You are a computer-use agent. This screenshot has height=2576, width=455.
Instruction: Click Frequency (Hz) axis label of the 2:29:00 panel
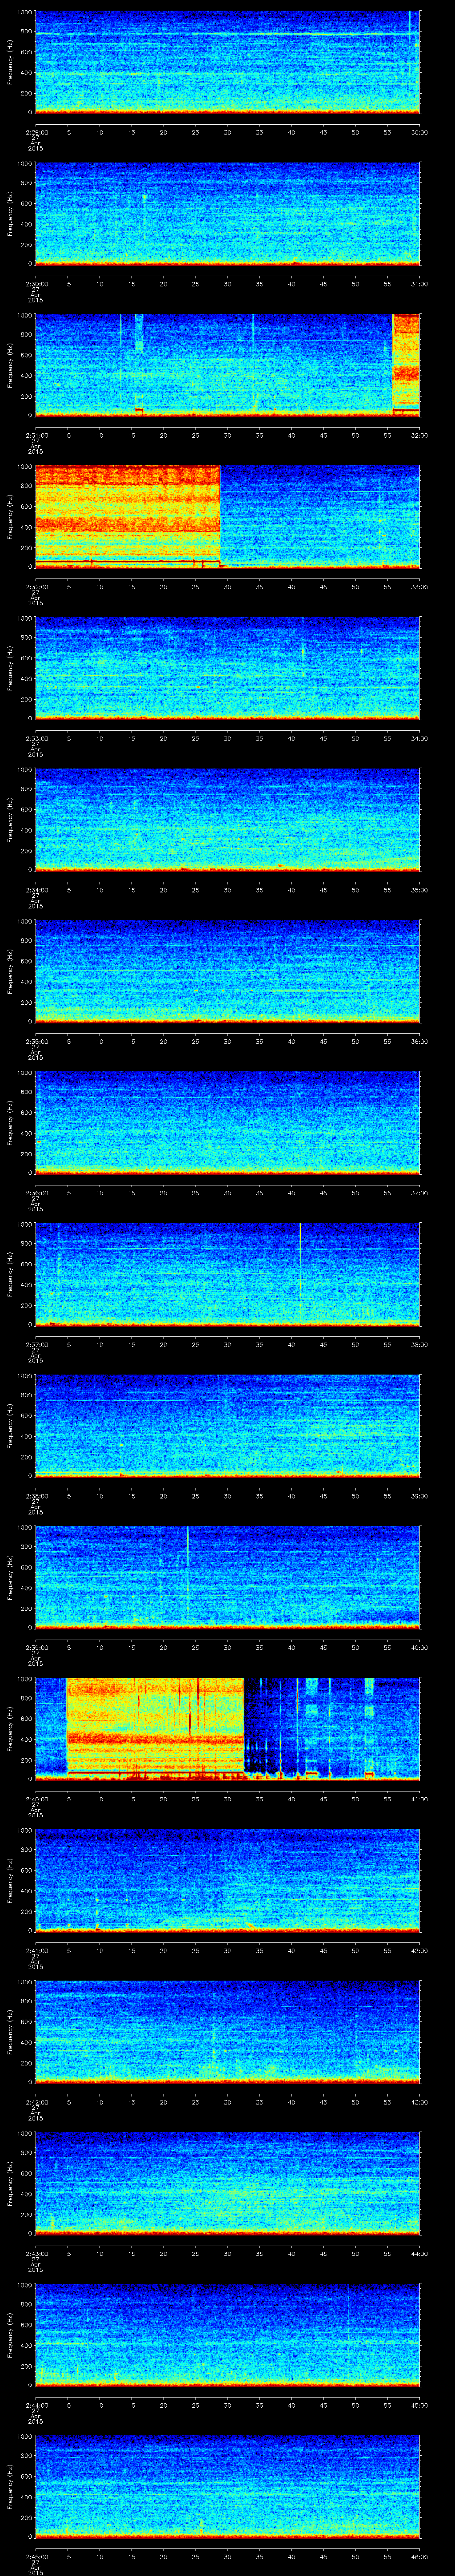pos(10,62)
